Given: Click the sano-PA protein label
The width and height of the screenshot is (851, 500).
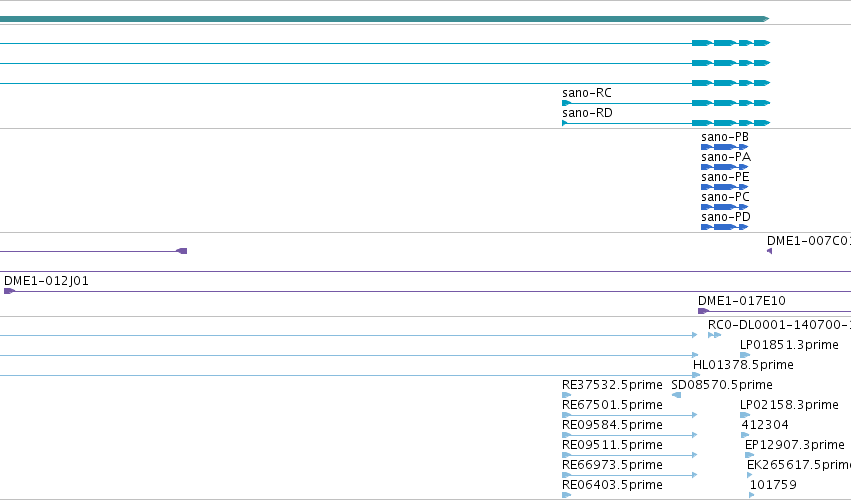Looking at the screenshot, I should [x=726, y=157].
